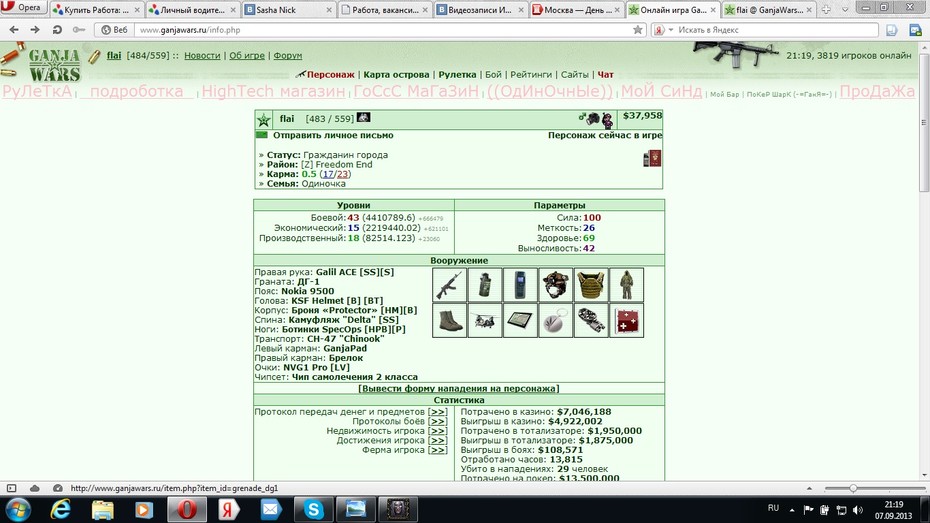Show hidden system tray icons

coord(792,509)
